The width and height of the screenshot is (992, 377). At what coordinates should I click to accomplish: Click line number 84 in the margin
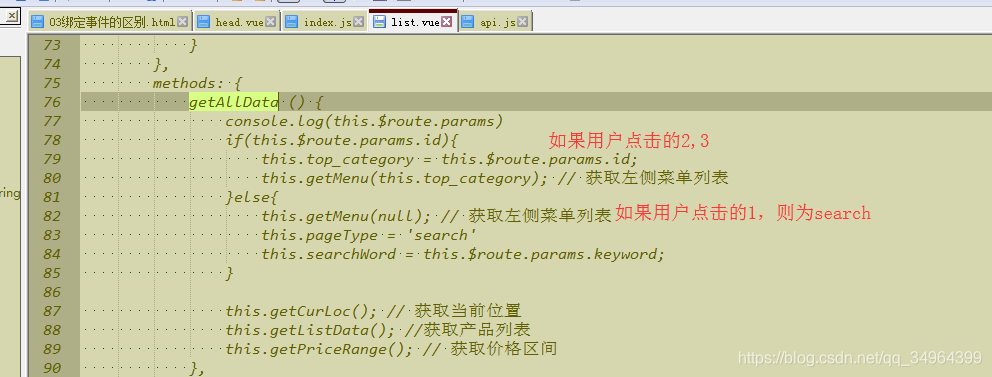(52, 254)
